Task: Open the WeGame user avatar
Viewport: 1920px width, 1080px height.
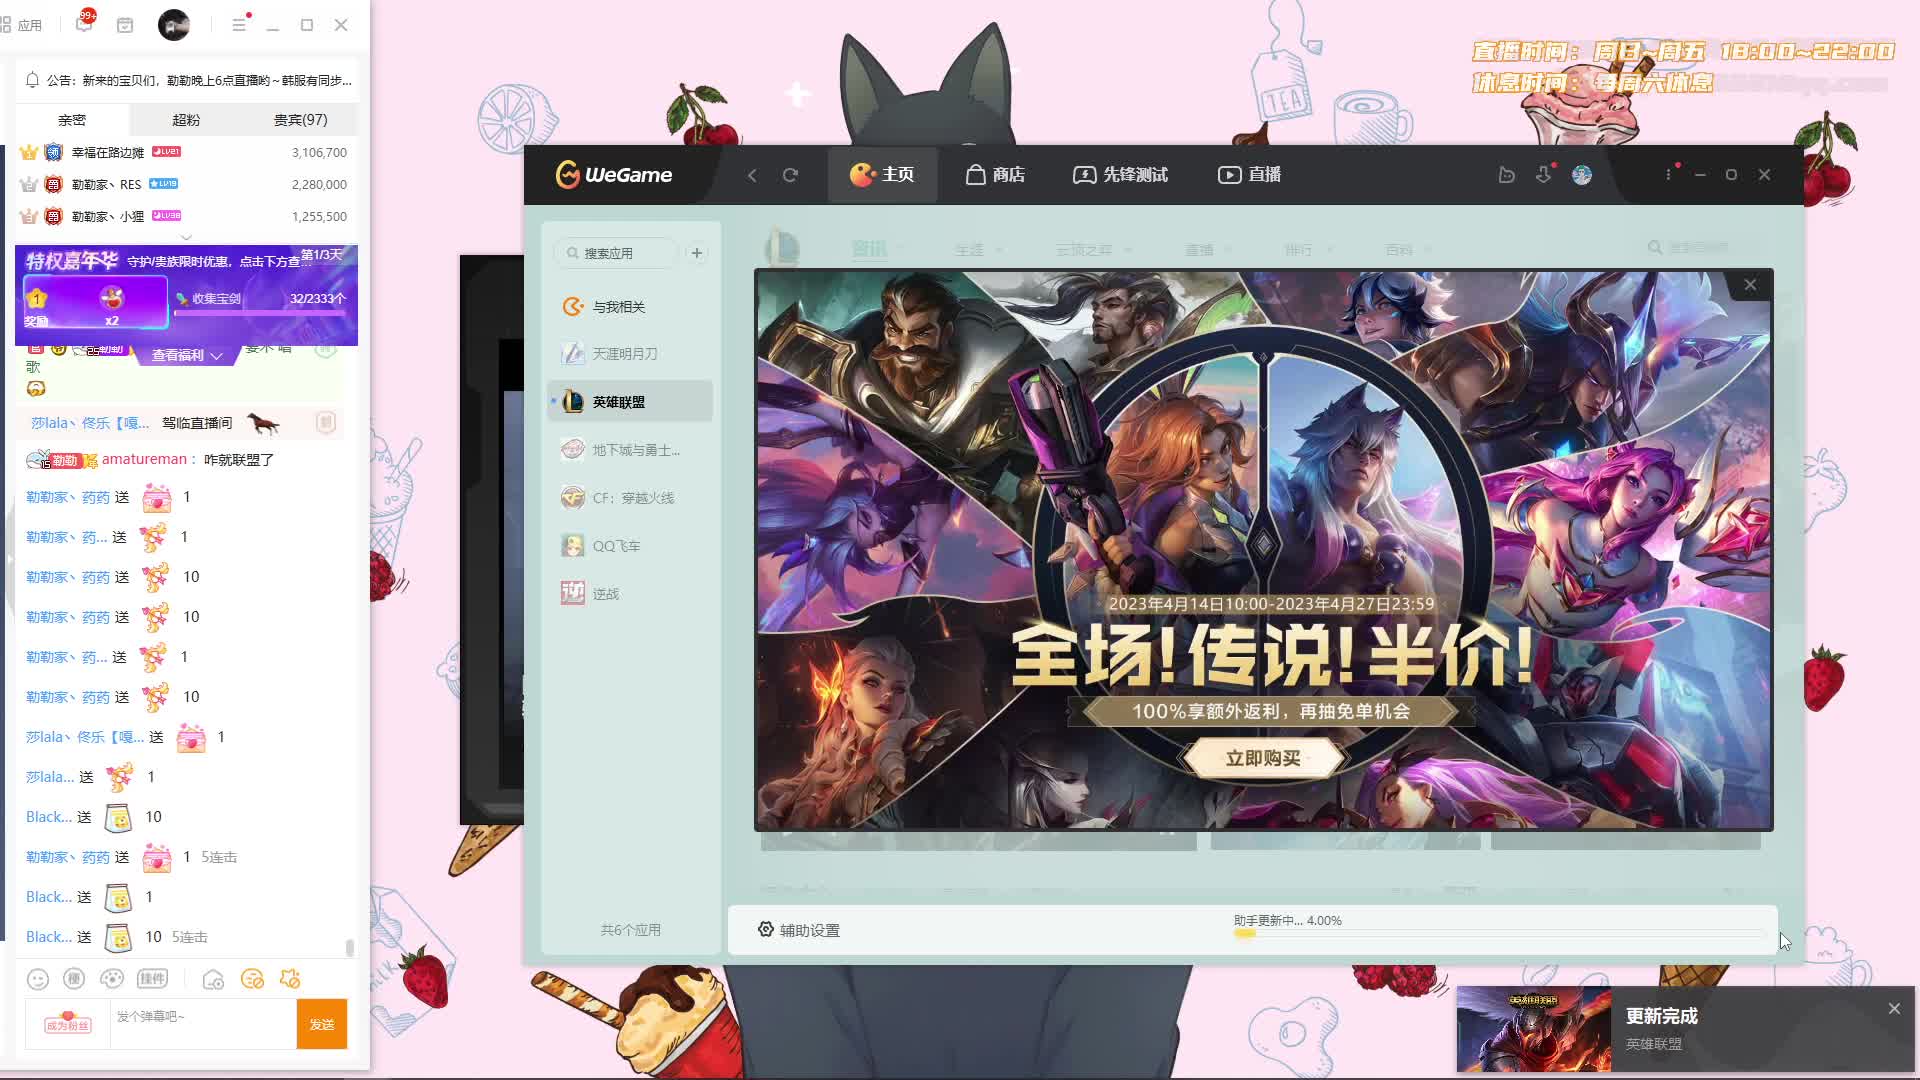Action: tap(1582, 175)
